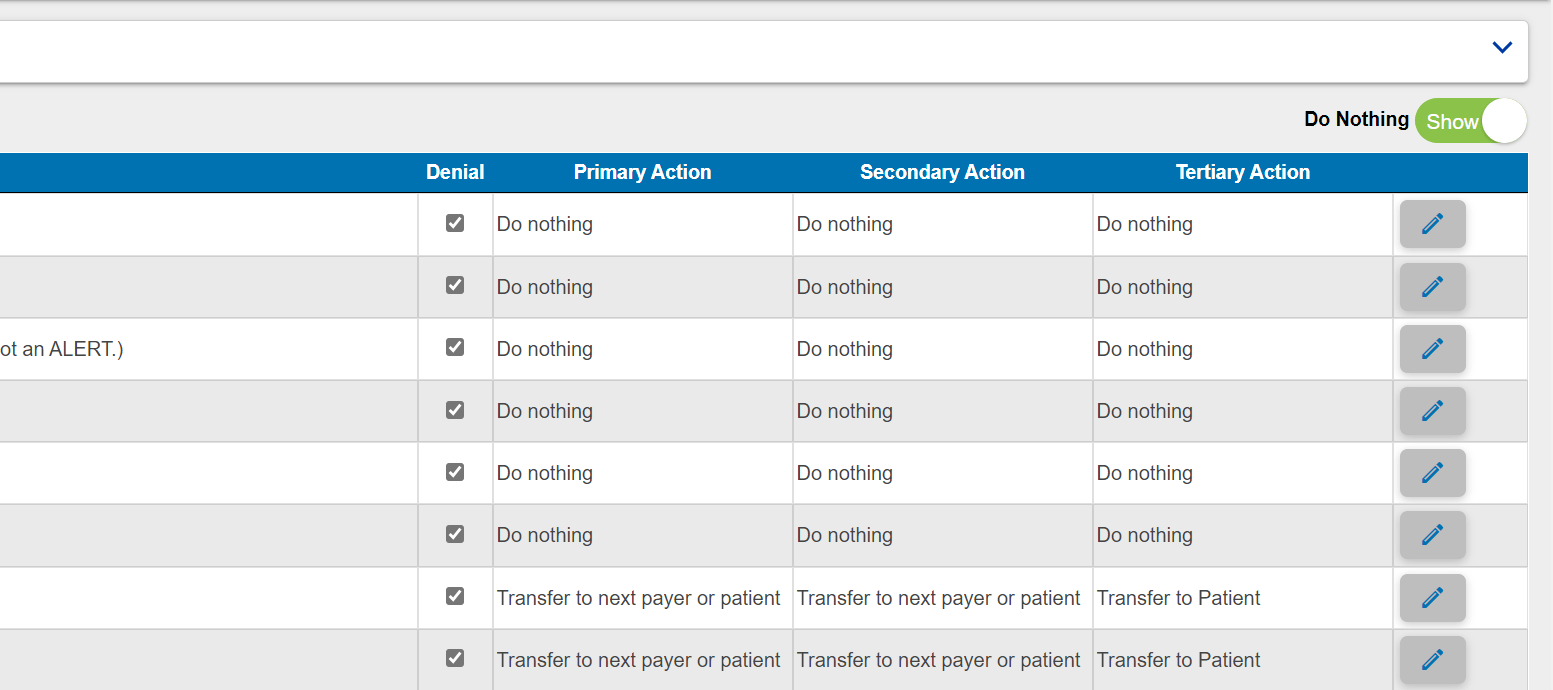The image size is (1553, 690).
Task: Uncheck the Denial checkbox on the ALERT row
Action: pos(455,347)
